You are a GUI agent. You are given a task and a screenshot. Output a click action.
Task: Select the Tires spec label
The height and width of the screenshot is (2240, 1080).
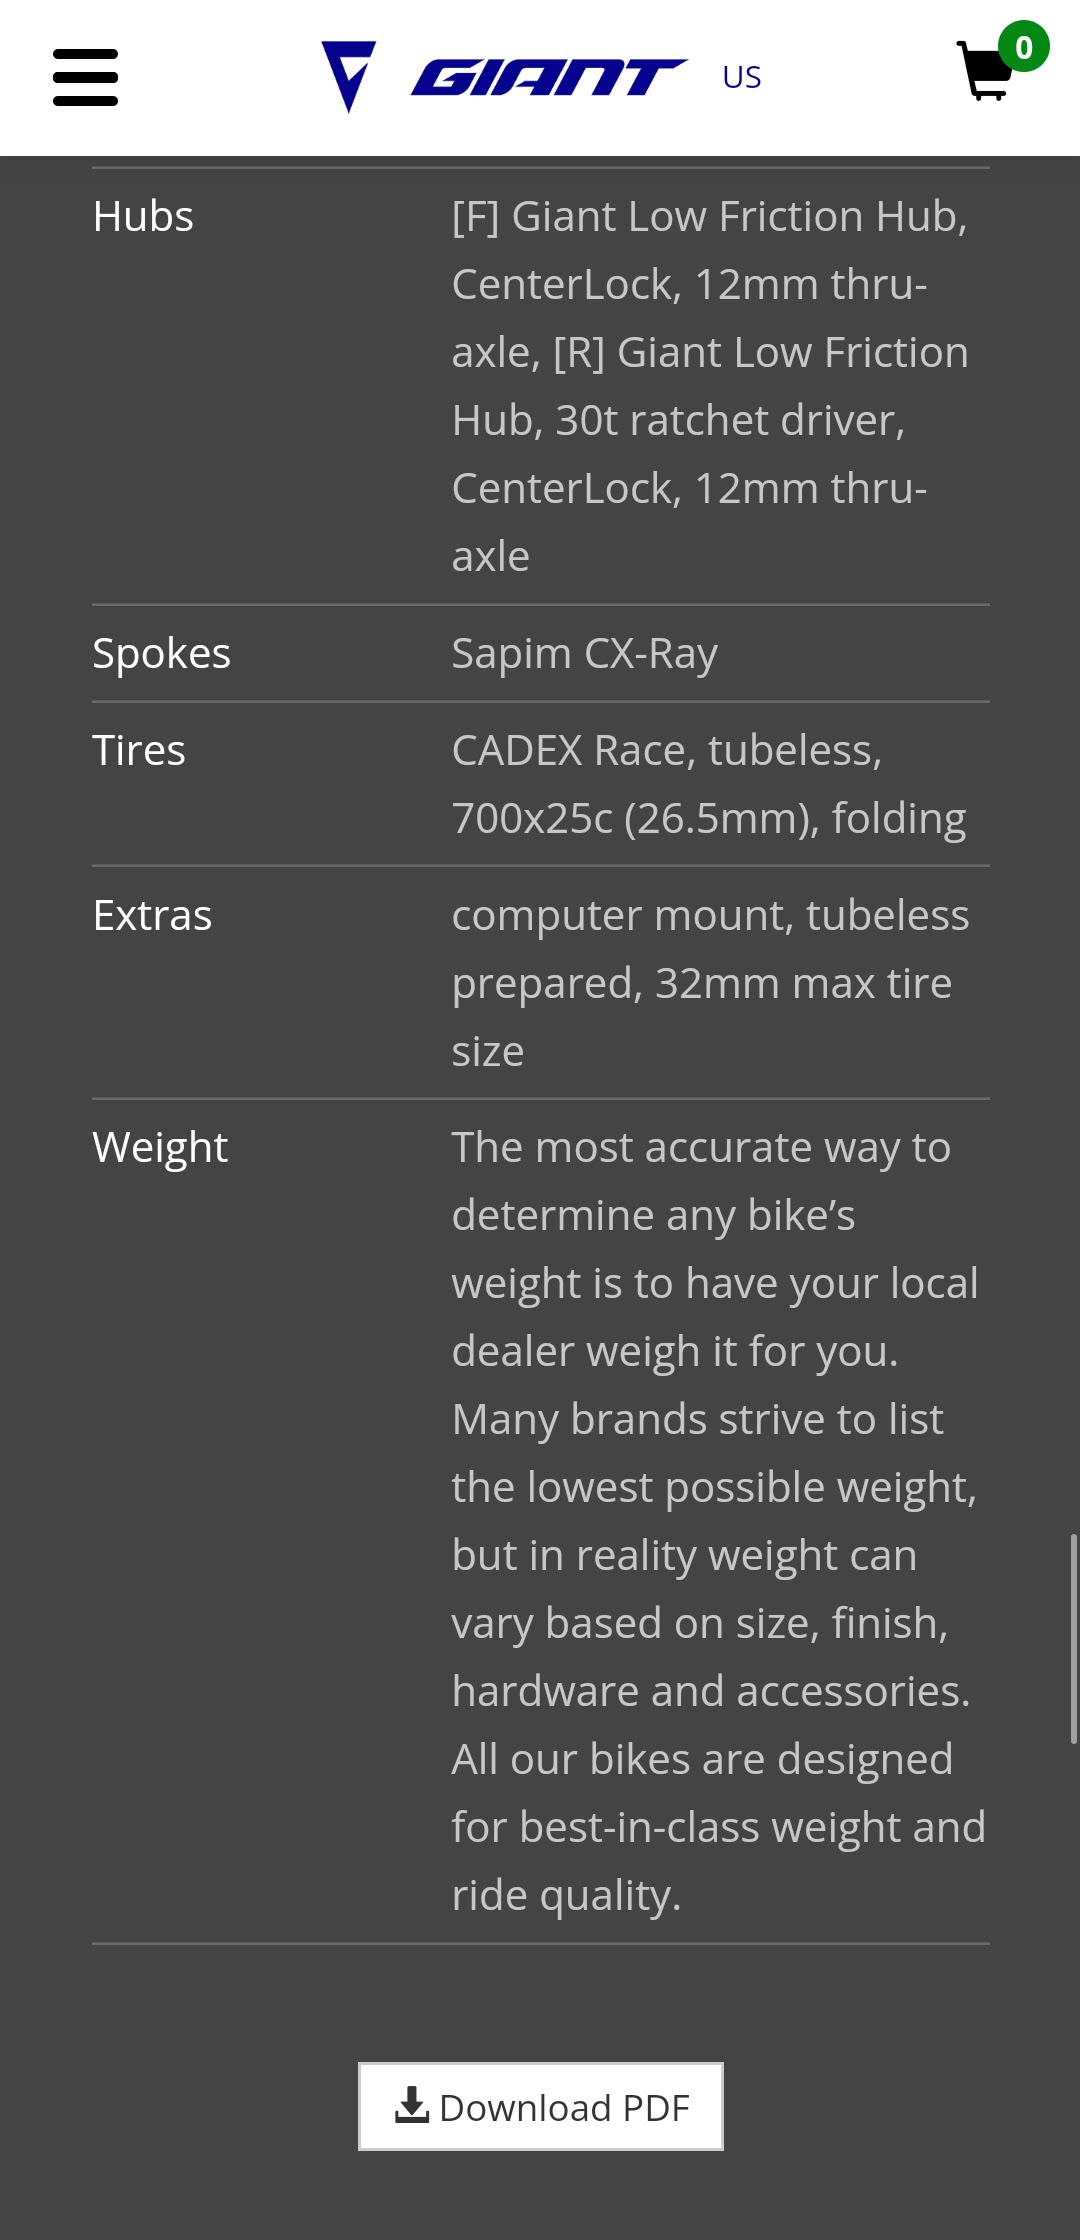point(139,750)
